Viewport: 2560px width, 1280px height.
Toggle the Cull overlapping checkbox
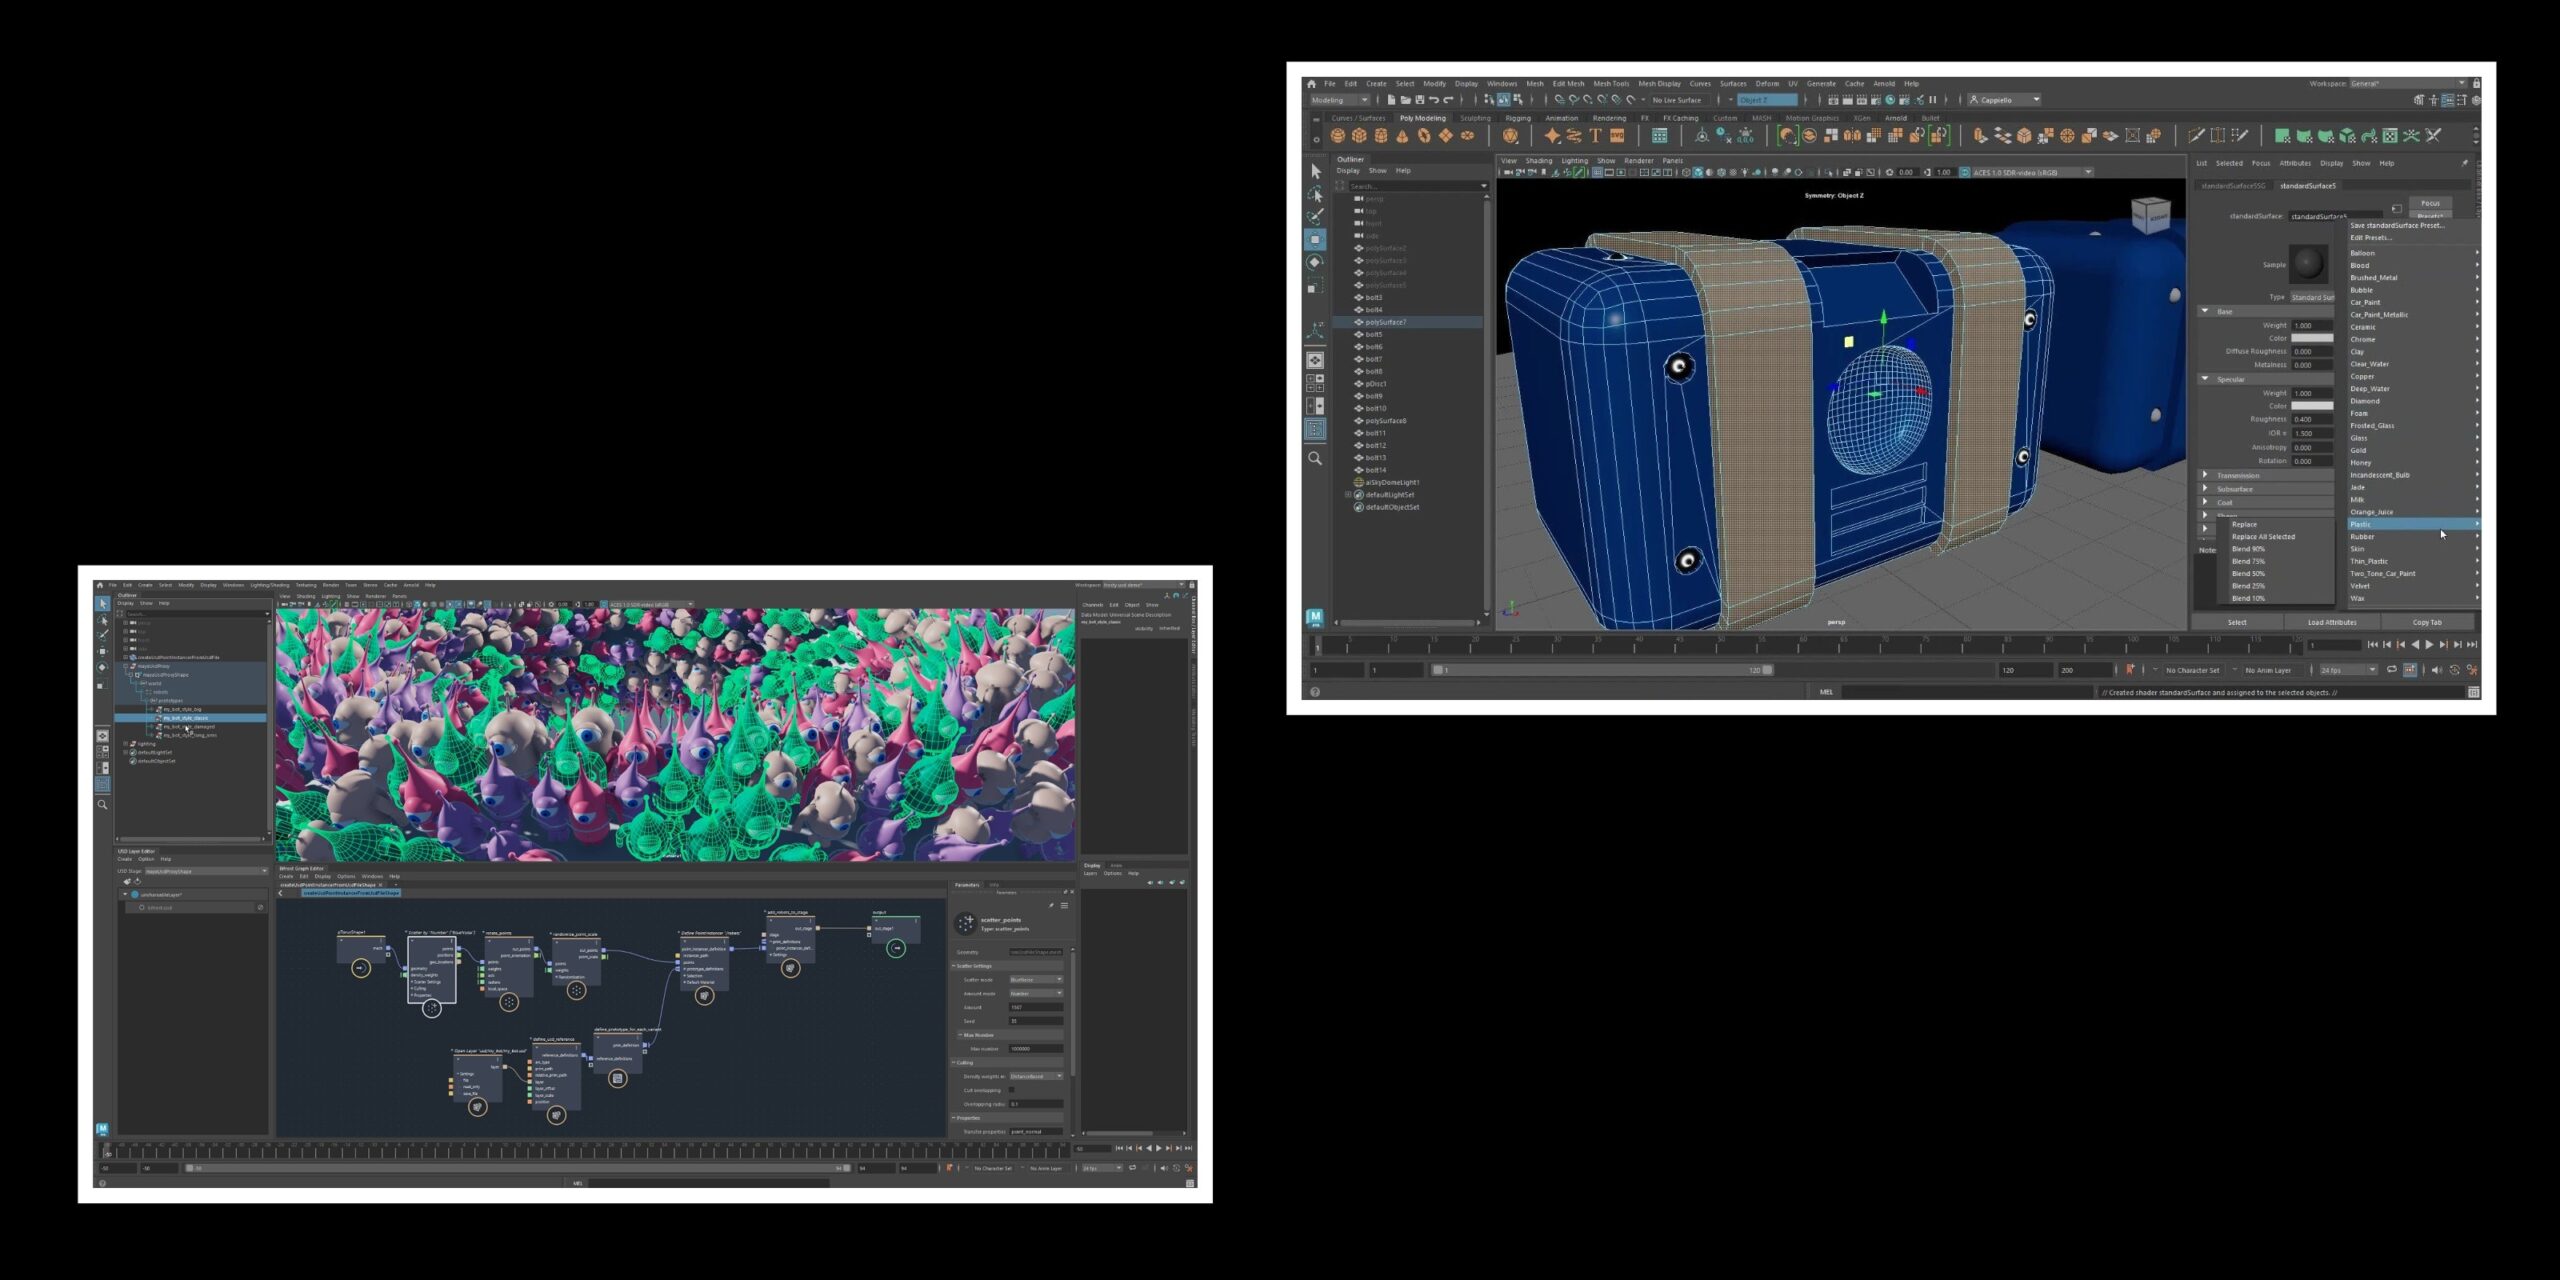pos(1012,1090)
